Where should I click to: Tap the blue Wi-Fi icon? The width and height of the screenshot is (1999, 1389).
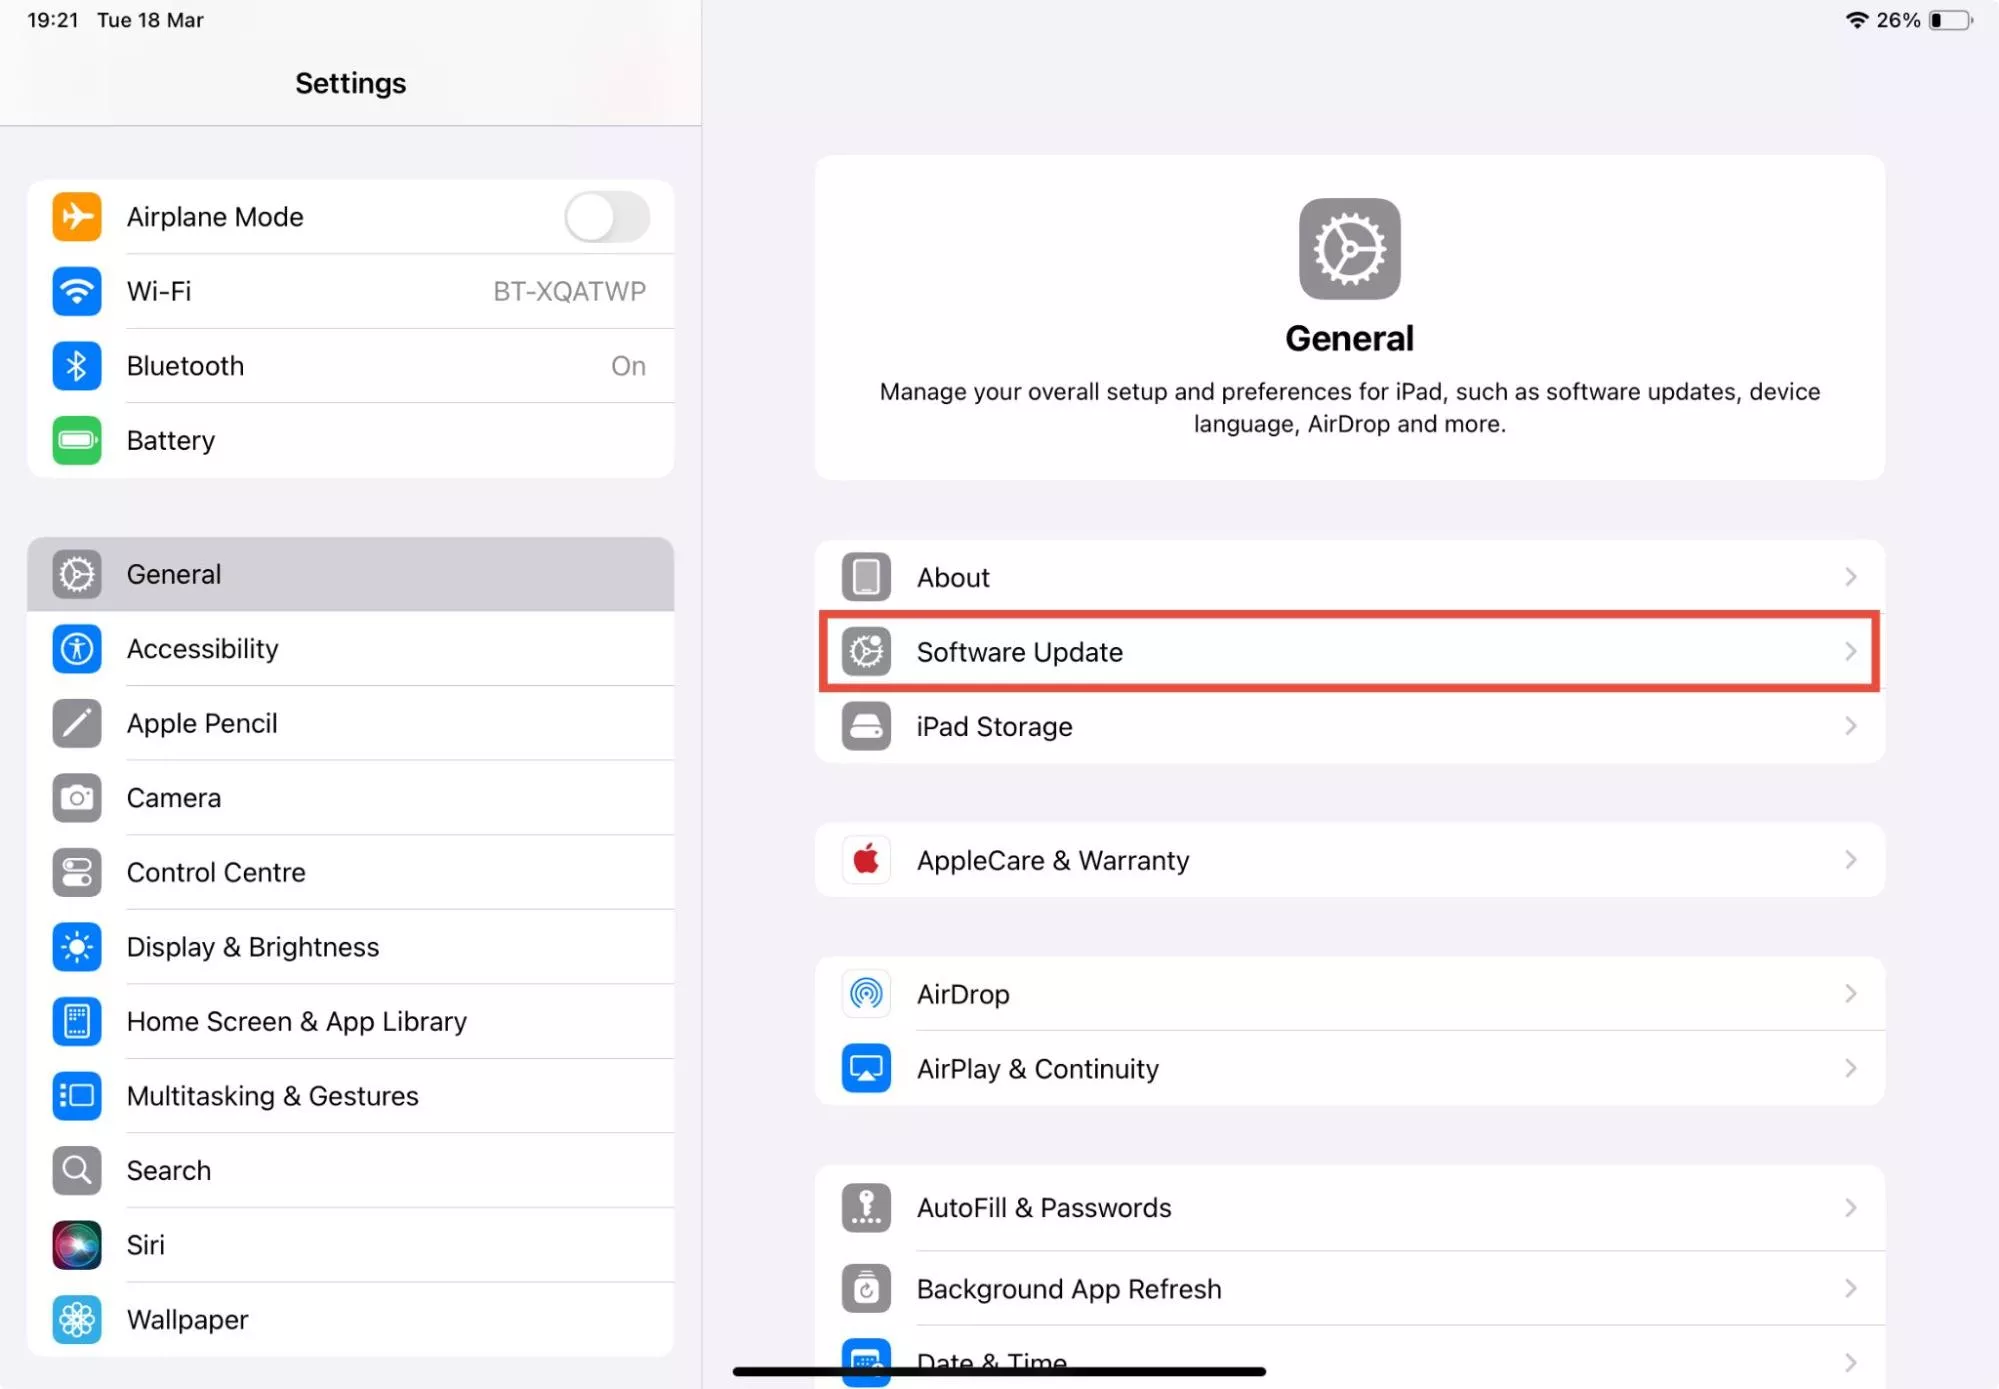pyautogui.click(x=77, y=291)
